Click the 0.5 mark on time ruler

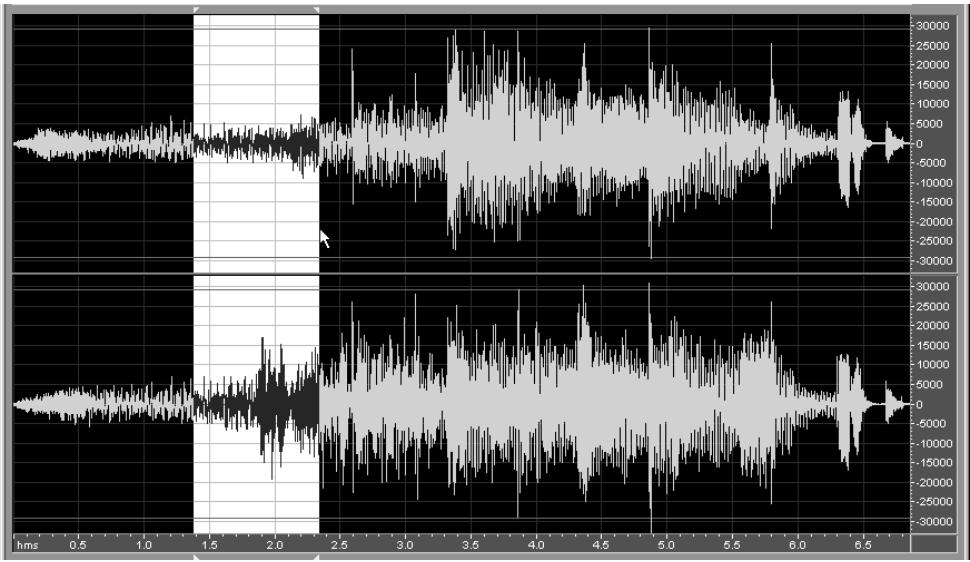click(x=78, y=545)
